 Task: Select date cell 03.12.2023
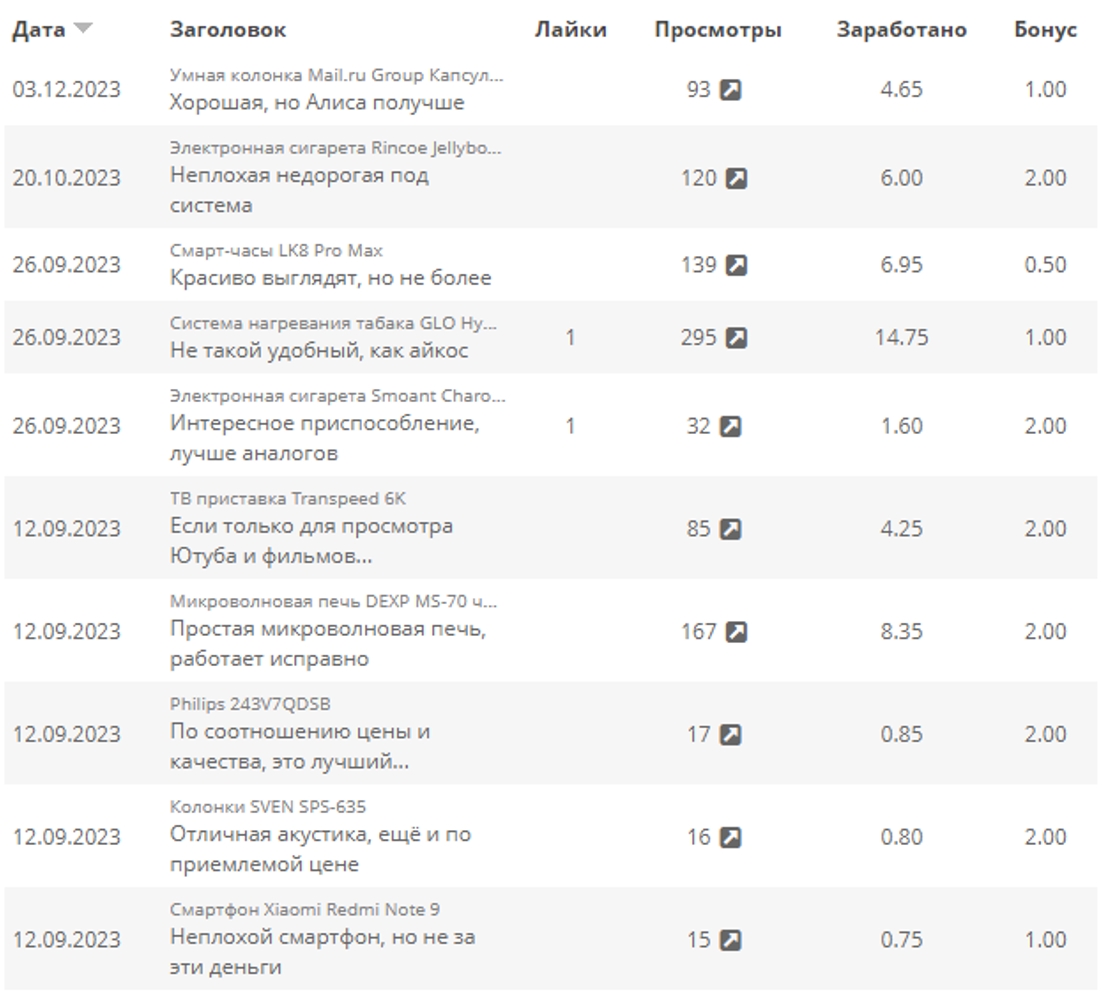click(x=67, y=90)
